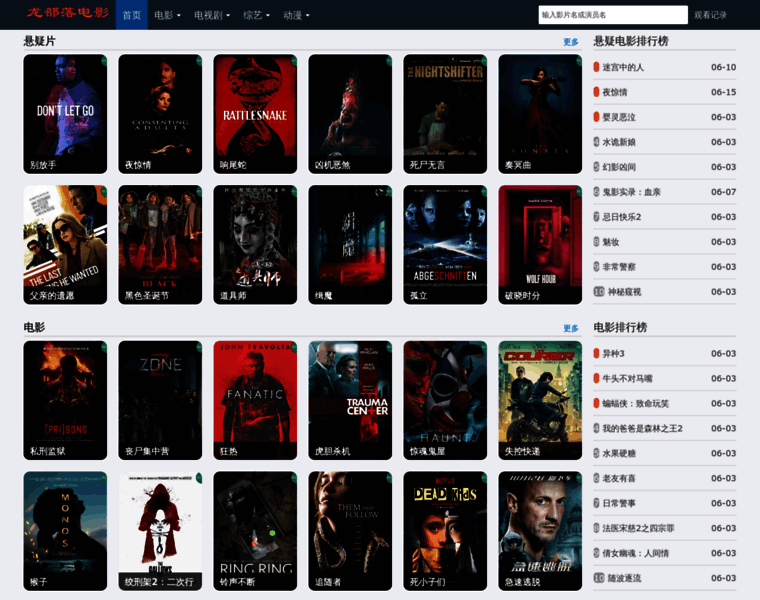The height and width of the screenshot is (600, 760).
Task: Click 更多 link in 悬疑片 section
Action: tap(570, 42)
